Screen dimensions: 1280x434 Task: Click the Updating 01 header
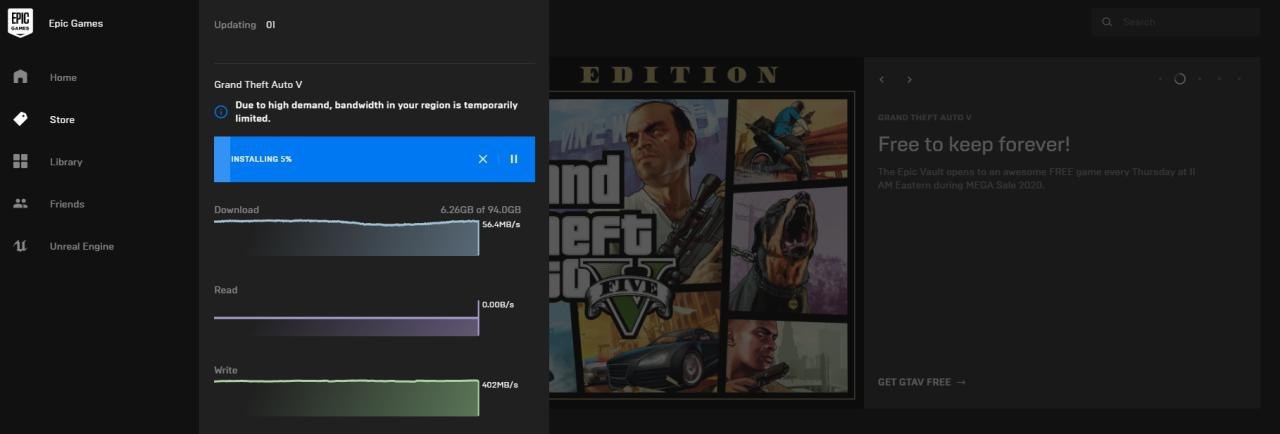coord(245,25)
